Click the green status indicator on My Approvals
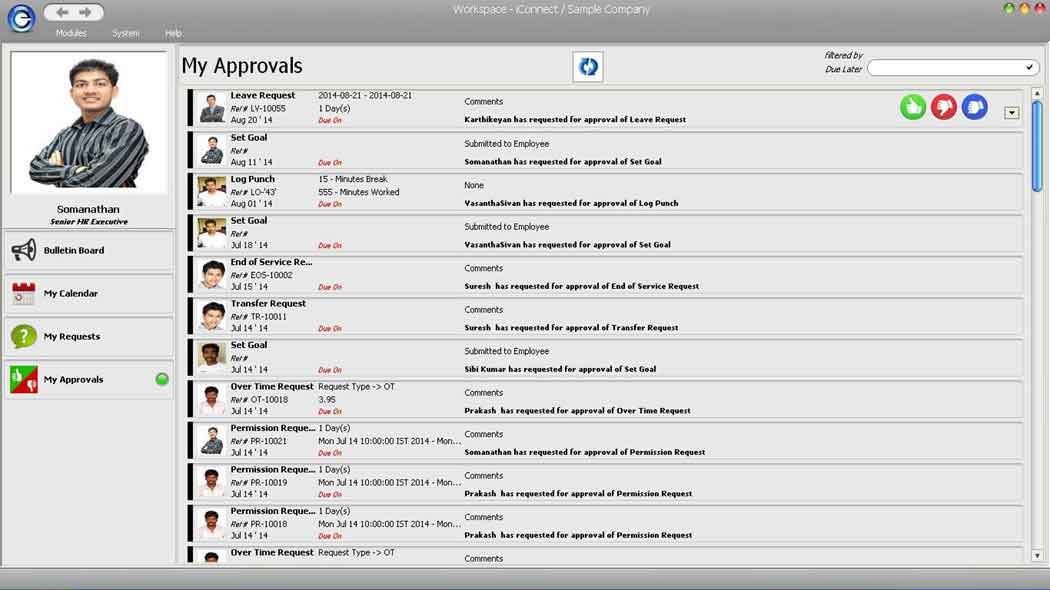The image size is (1050, 590). [162, 380]
